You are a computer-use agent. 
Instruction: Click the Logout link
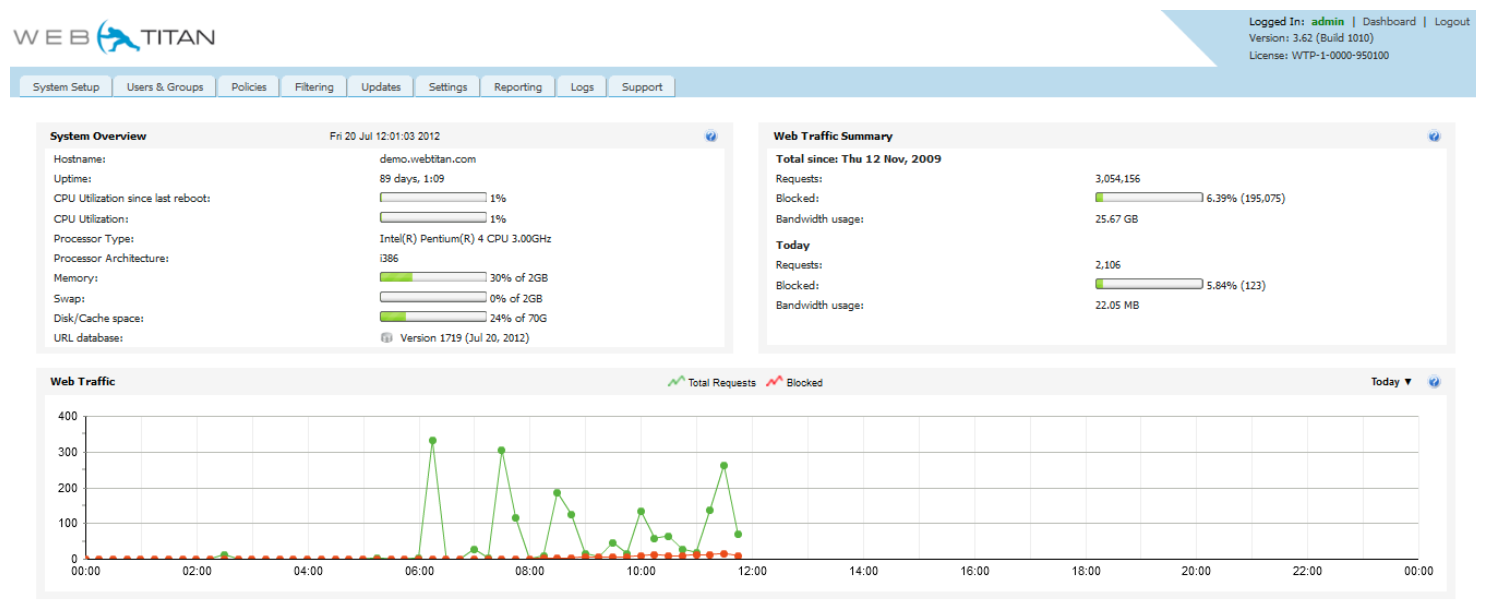pos(1452,21)
